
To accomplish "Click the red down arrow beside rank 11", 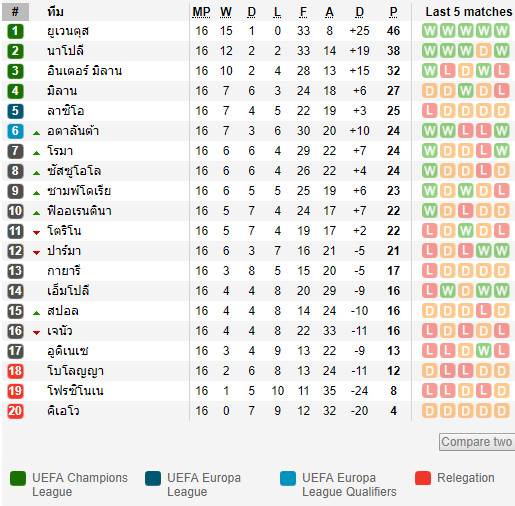I will [x=37, y=233].
